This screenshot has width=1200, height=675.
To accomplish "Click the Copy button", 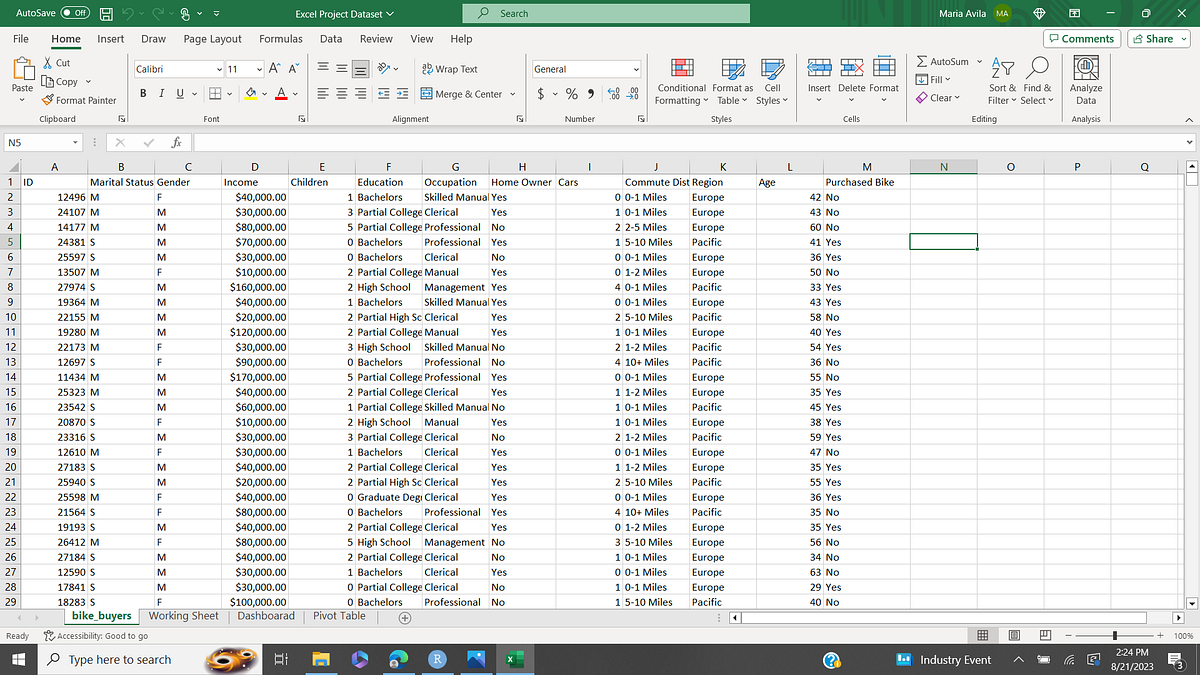I will pos(60,82).
